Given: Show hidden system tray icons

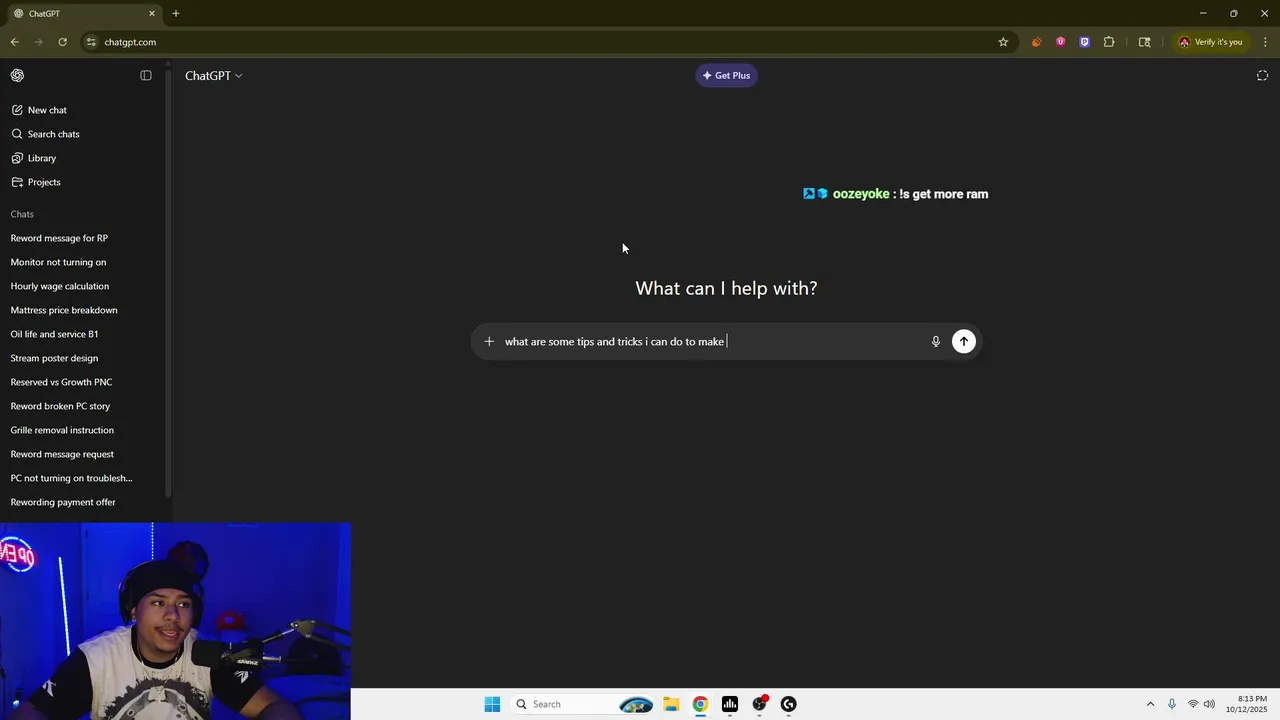Looking at the screenshot, I should (x=1150, y=704).
